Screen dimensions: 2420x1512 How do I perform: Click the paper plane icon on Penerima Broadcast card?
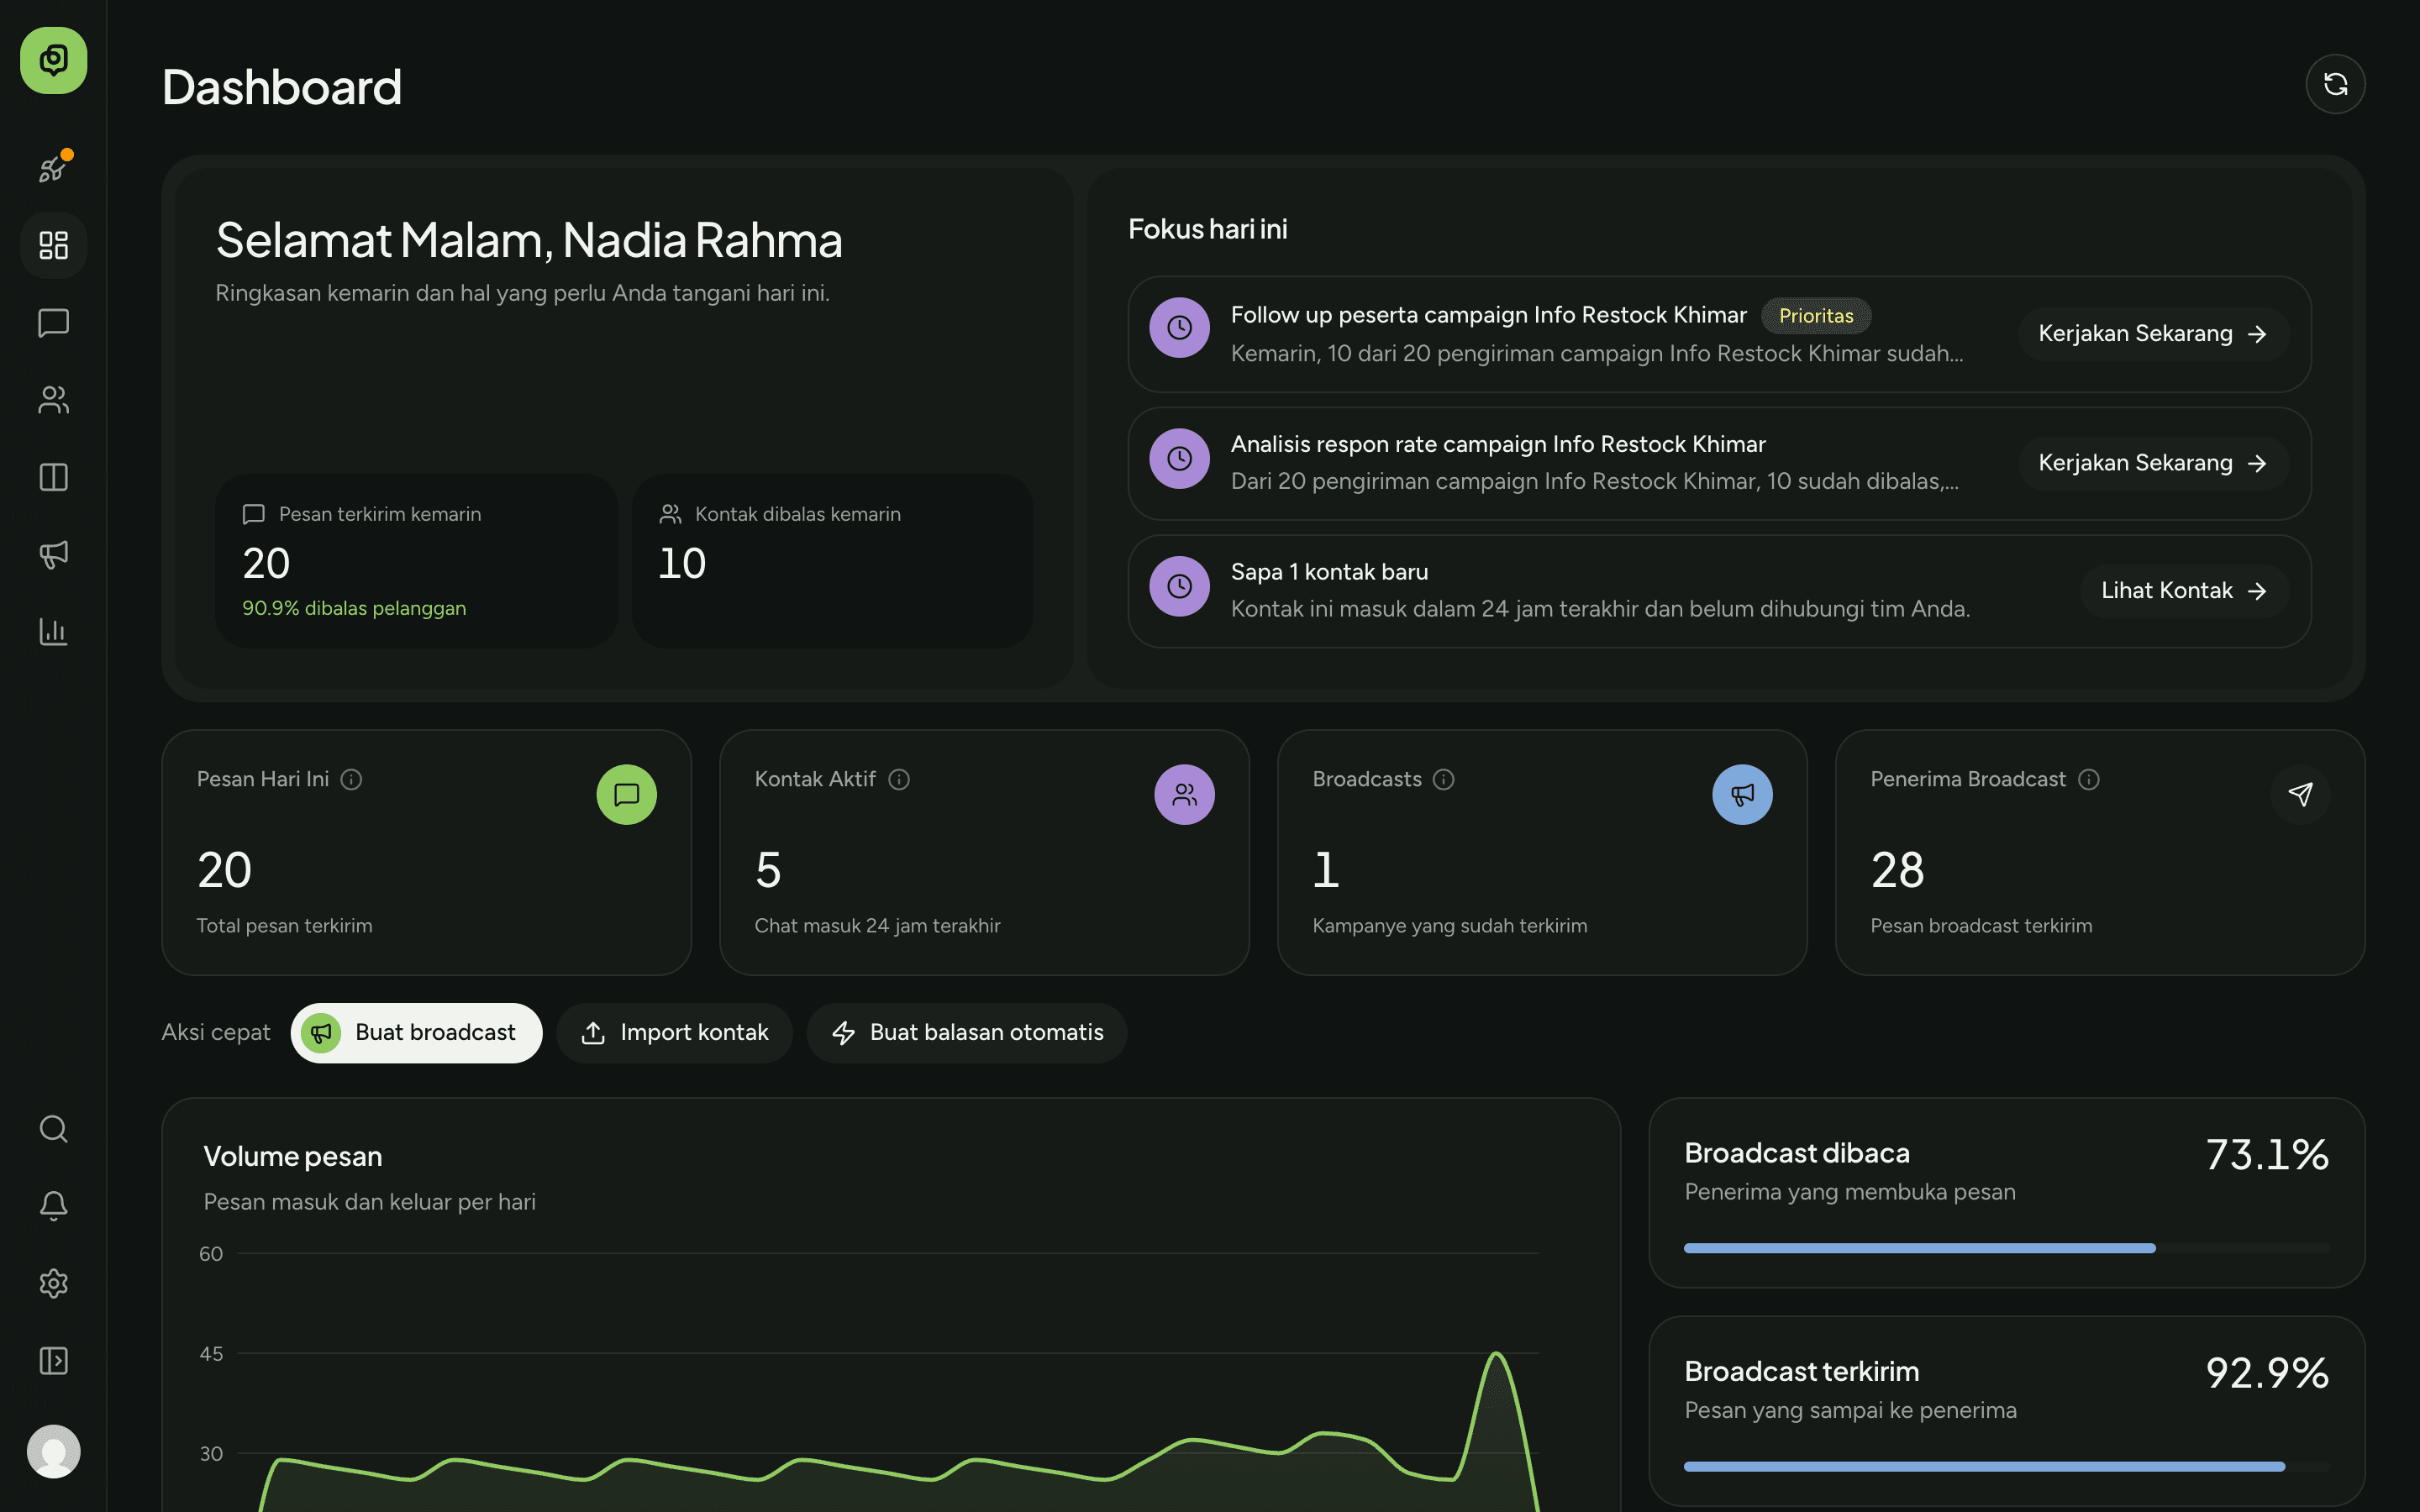point(2301,795)
